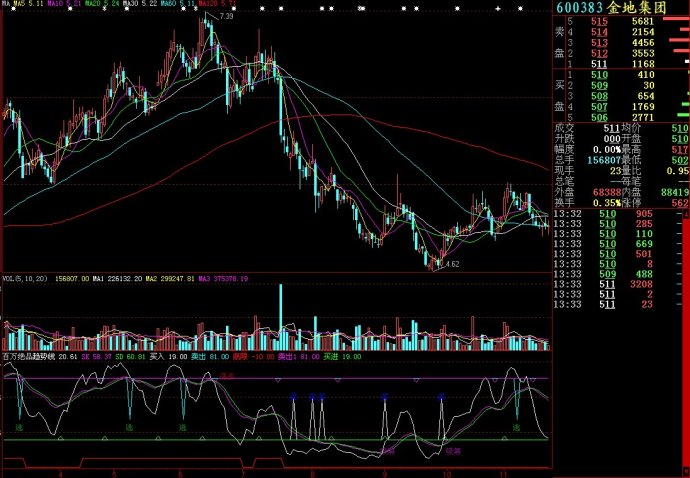Click the 7.39 high price label
This screenshot has width=690, height=478.
coord(226,16)
